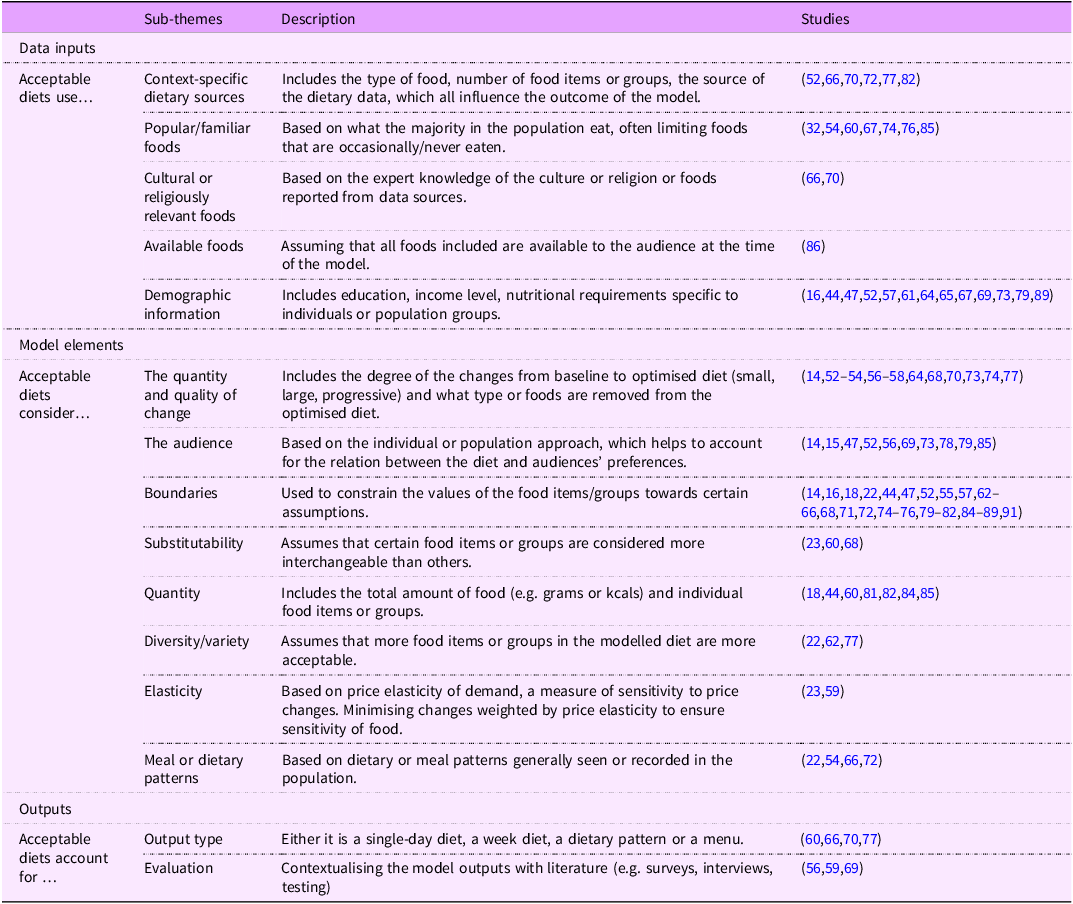Screen dimensions: 1073x904
Task: Click the 'Output type' sub-theme cell
Action: pos(183,840)
